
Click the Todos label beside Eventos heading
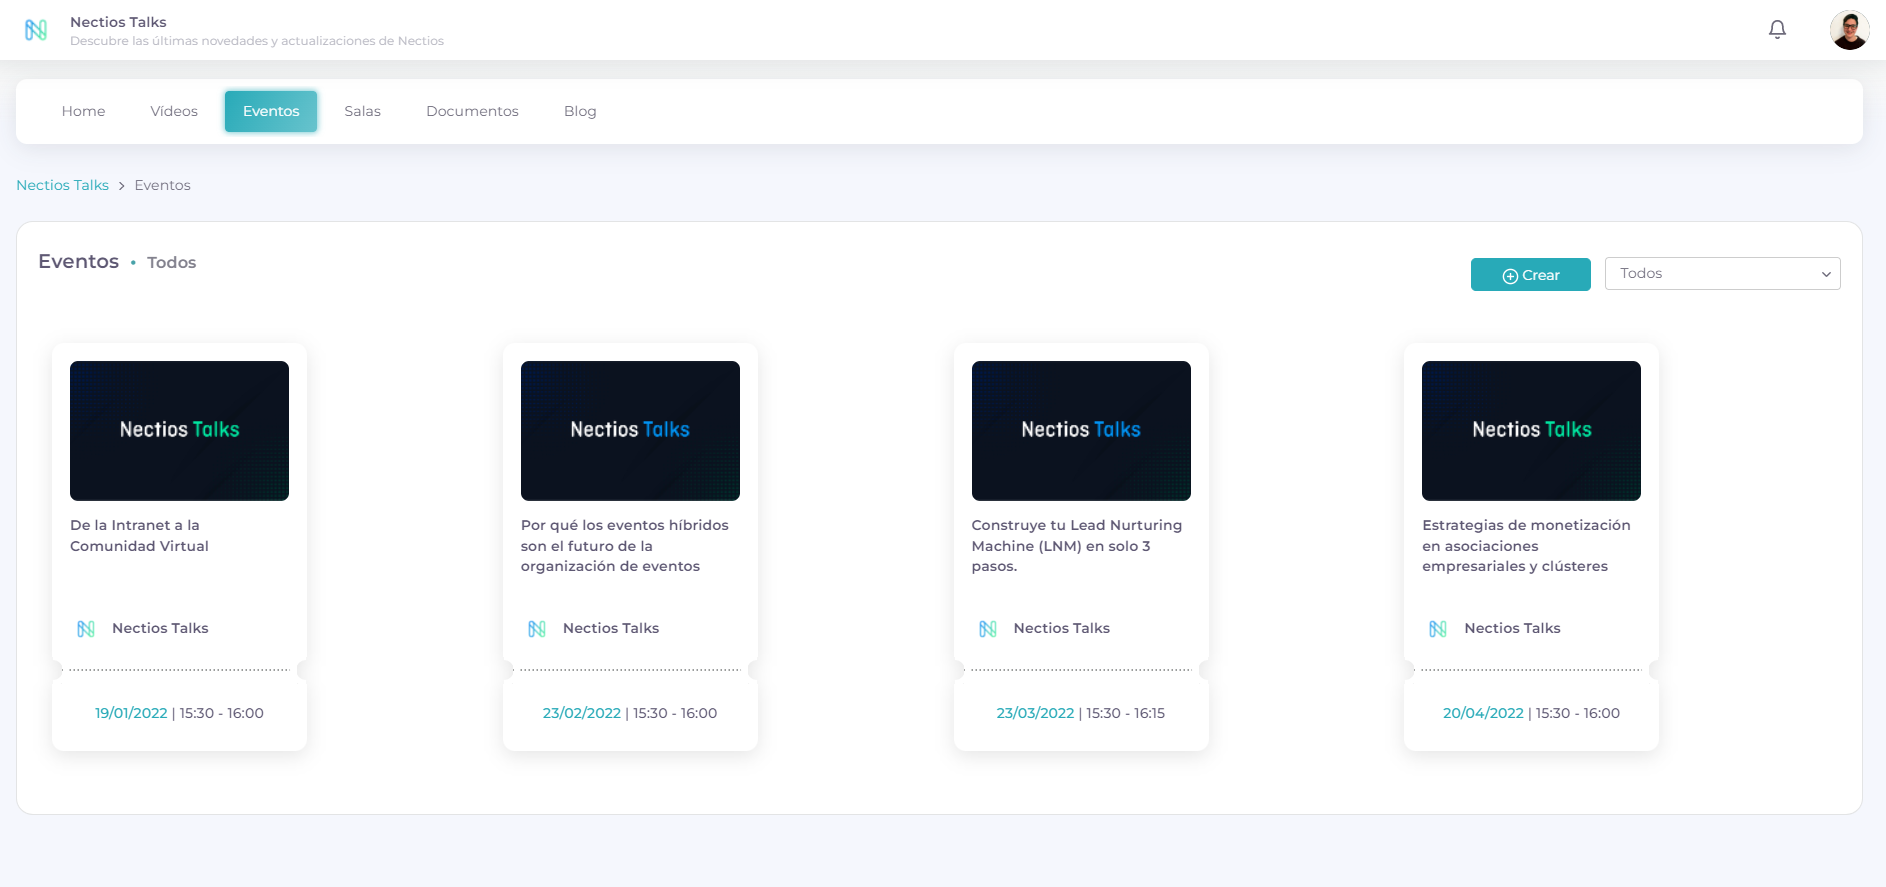click(171, 262)
